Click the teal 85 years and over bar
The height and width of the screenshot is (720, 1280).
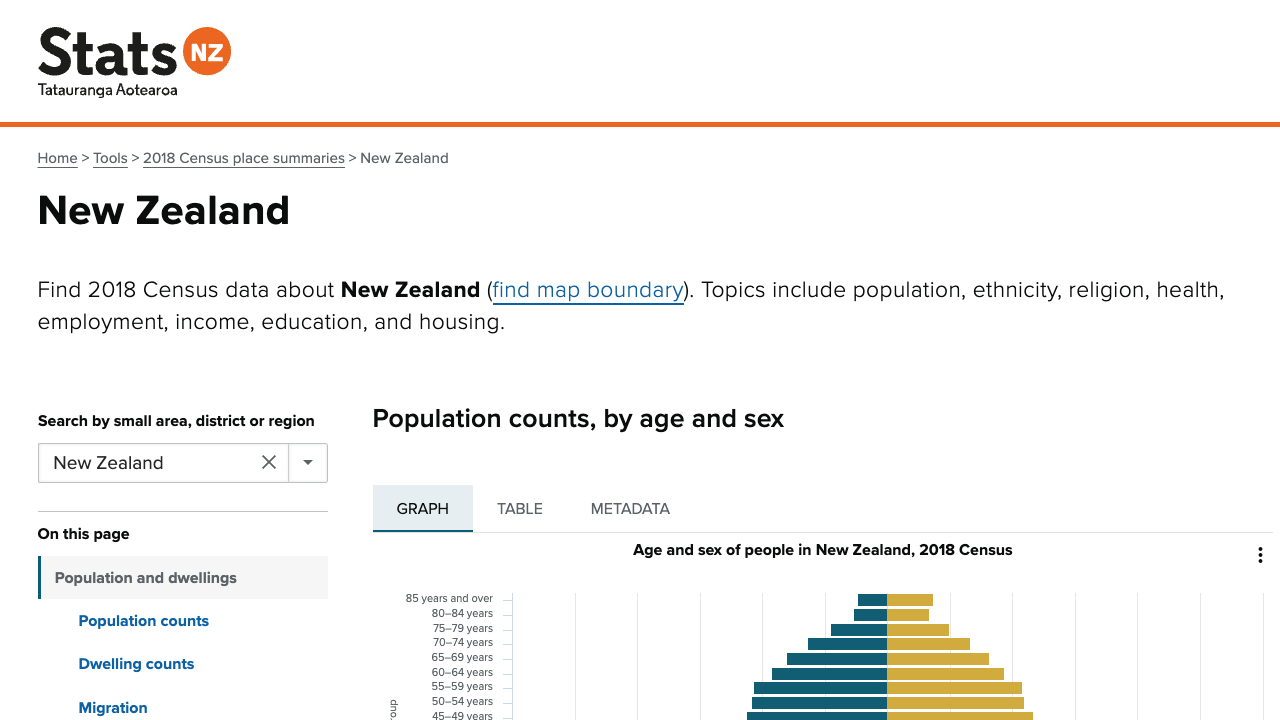click(x=872, y=600)
